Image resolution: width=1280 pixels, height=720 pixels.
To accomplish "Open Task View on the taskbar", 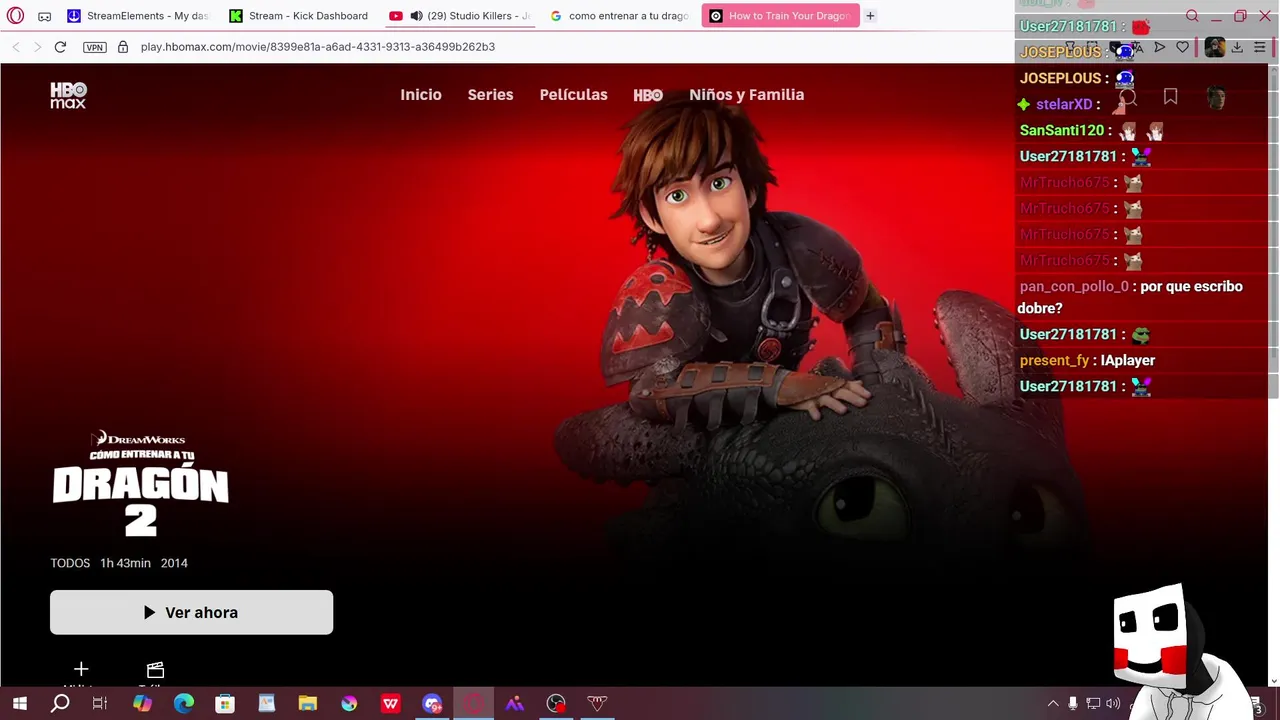I will [x=100, y=704].
